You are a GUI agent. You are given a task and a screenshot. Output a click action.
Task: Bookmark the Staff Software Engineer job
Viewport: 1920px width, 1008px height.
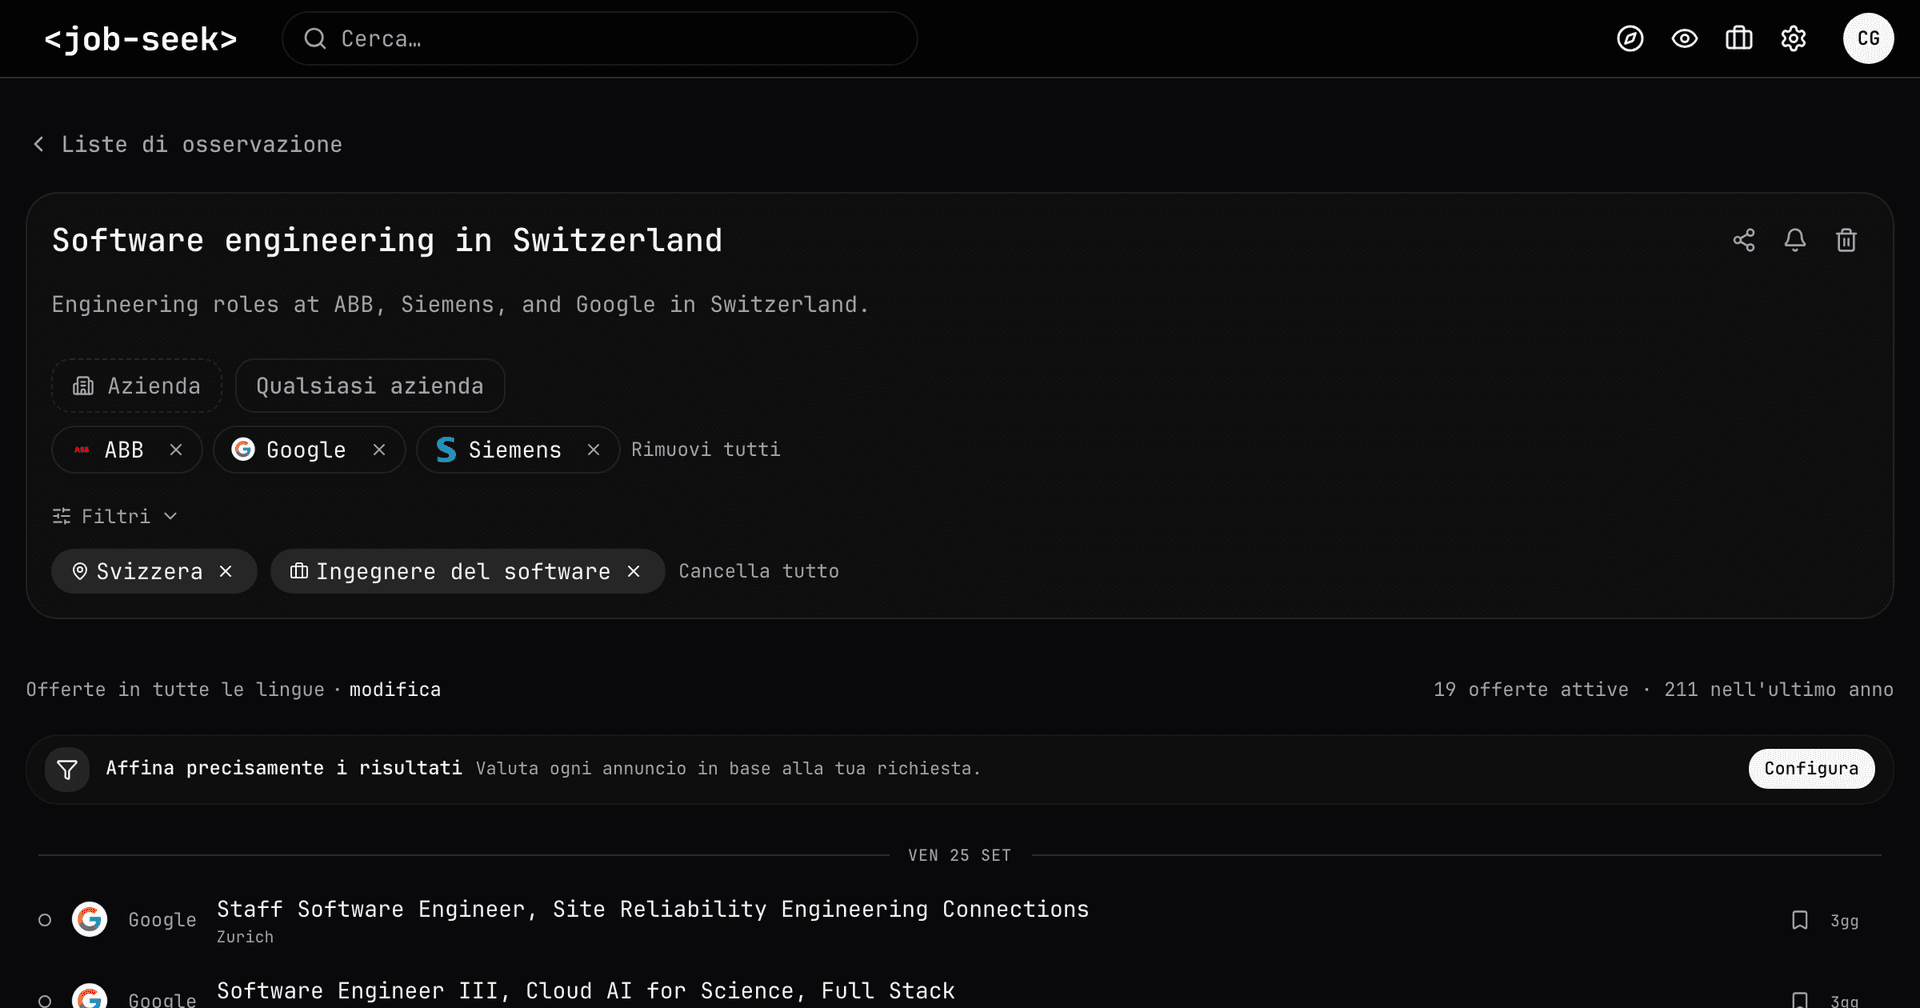[1800, 920]
